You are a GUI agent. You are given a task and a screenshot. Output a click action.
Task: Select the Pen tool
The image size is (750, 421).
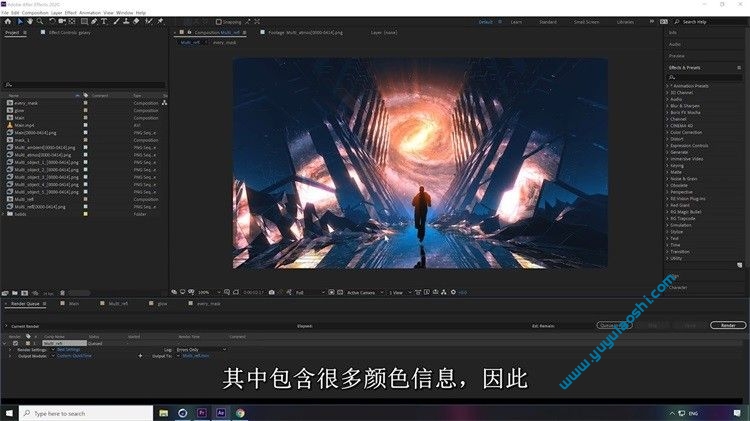click(94, 22)
